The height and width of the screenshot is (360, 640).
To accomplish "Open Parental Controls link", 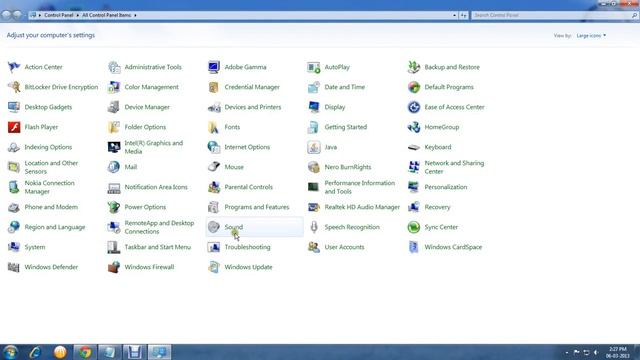I will click(249, 187).
